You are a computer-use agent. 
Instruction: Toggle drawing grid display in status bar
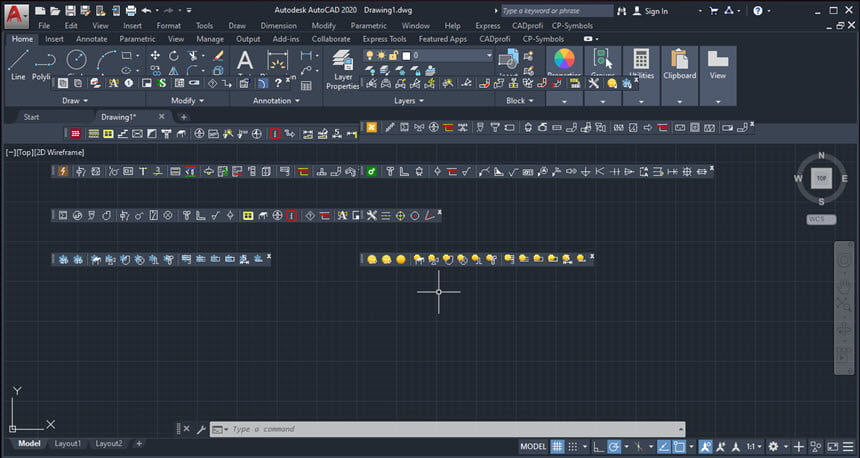pos(557,446)
